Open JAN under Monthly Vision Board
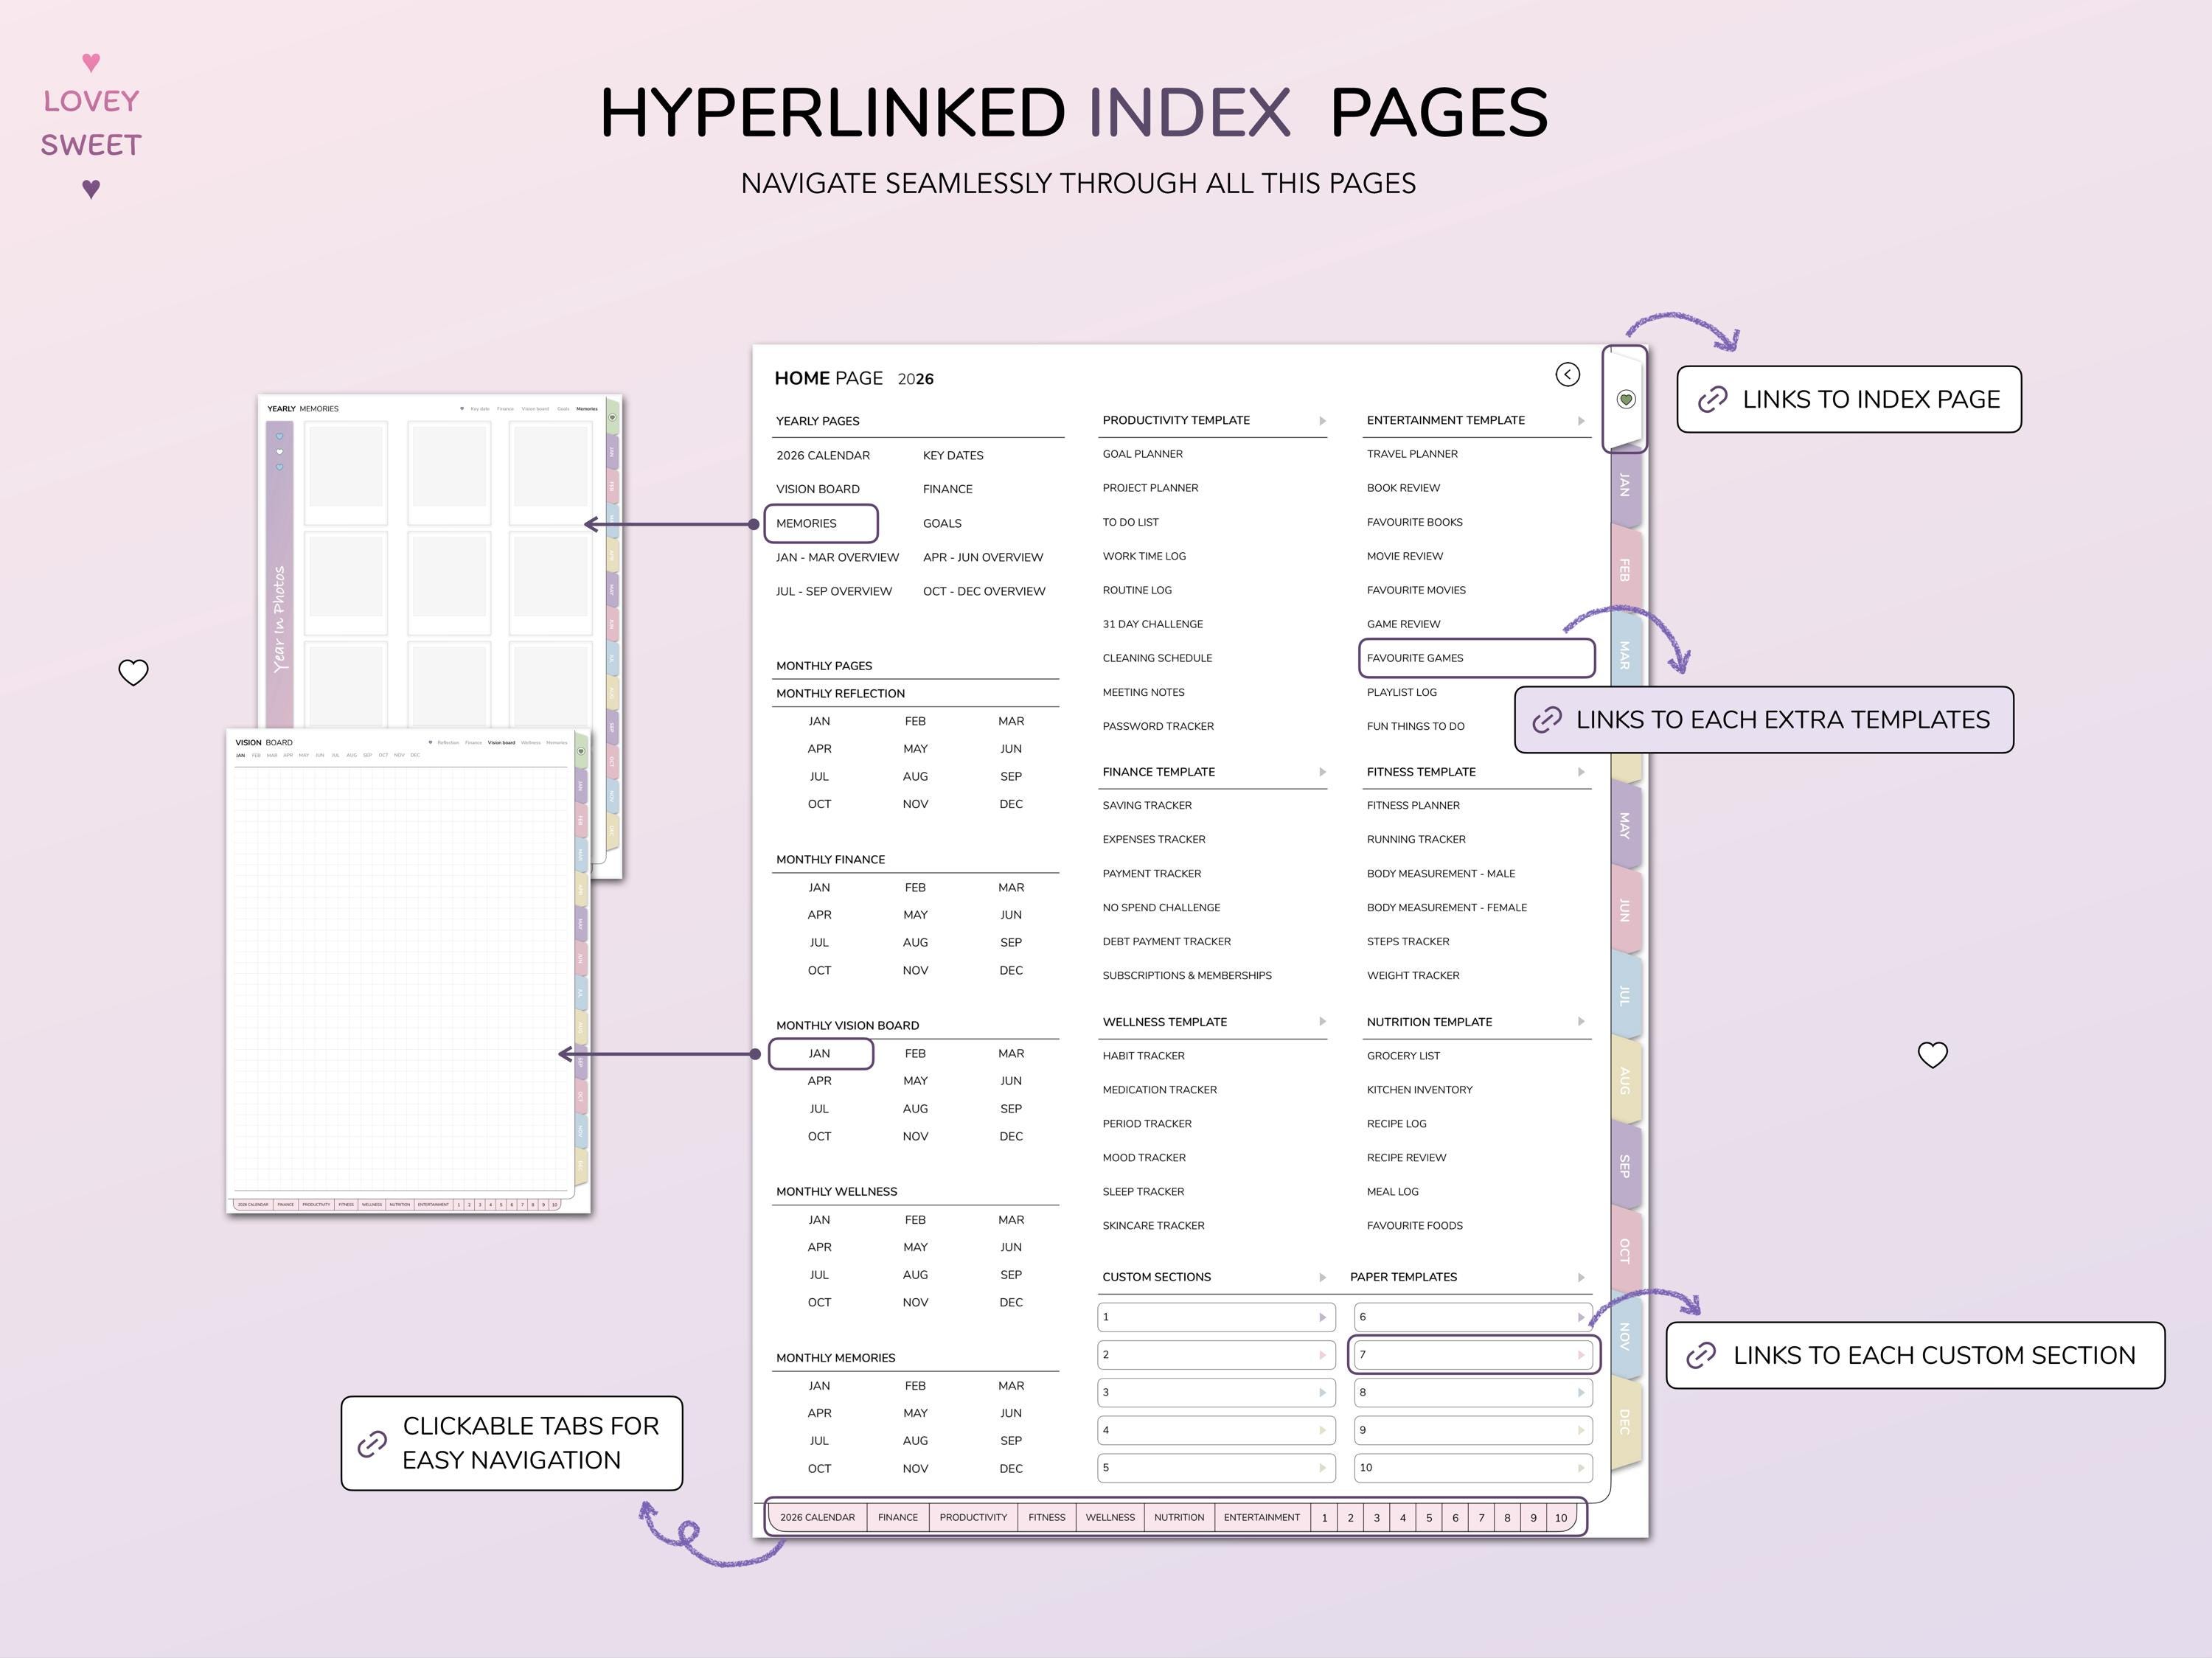 pyautogui.click(x=820, y=1054)
